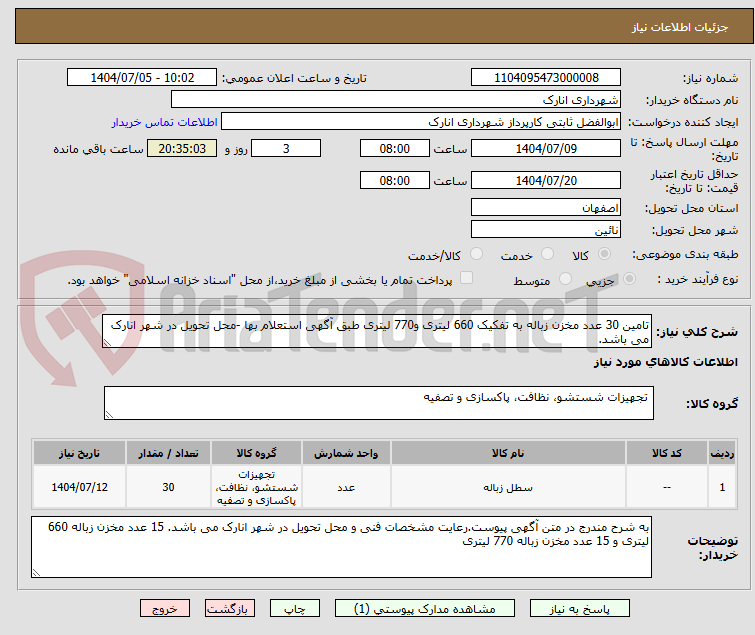This screenshot has width=755, height=635.
Task: Click the پاسخ به نیاز button
Action: click(x=580, y=609)
